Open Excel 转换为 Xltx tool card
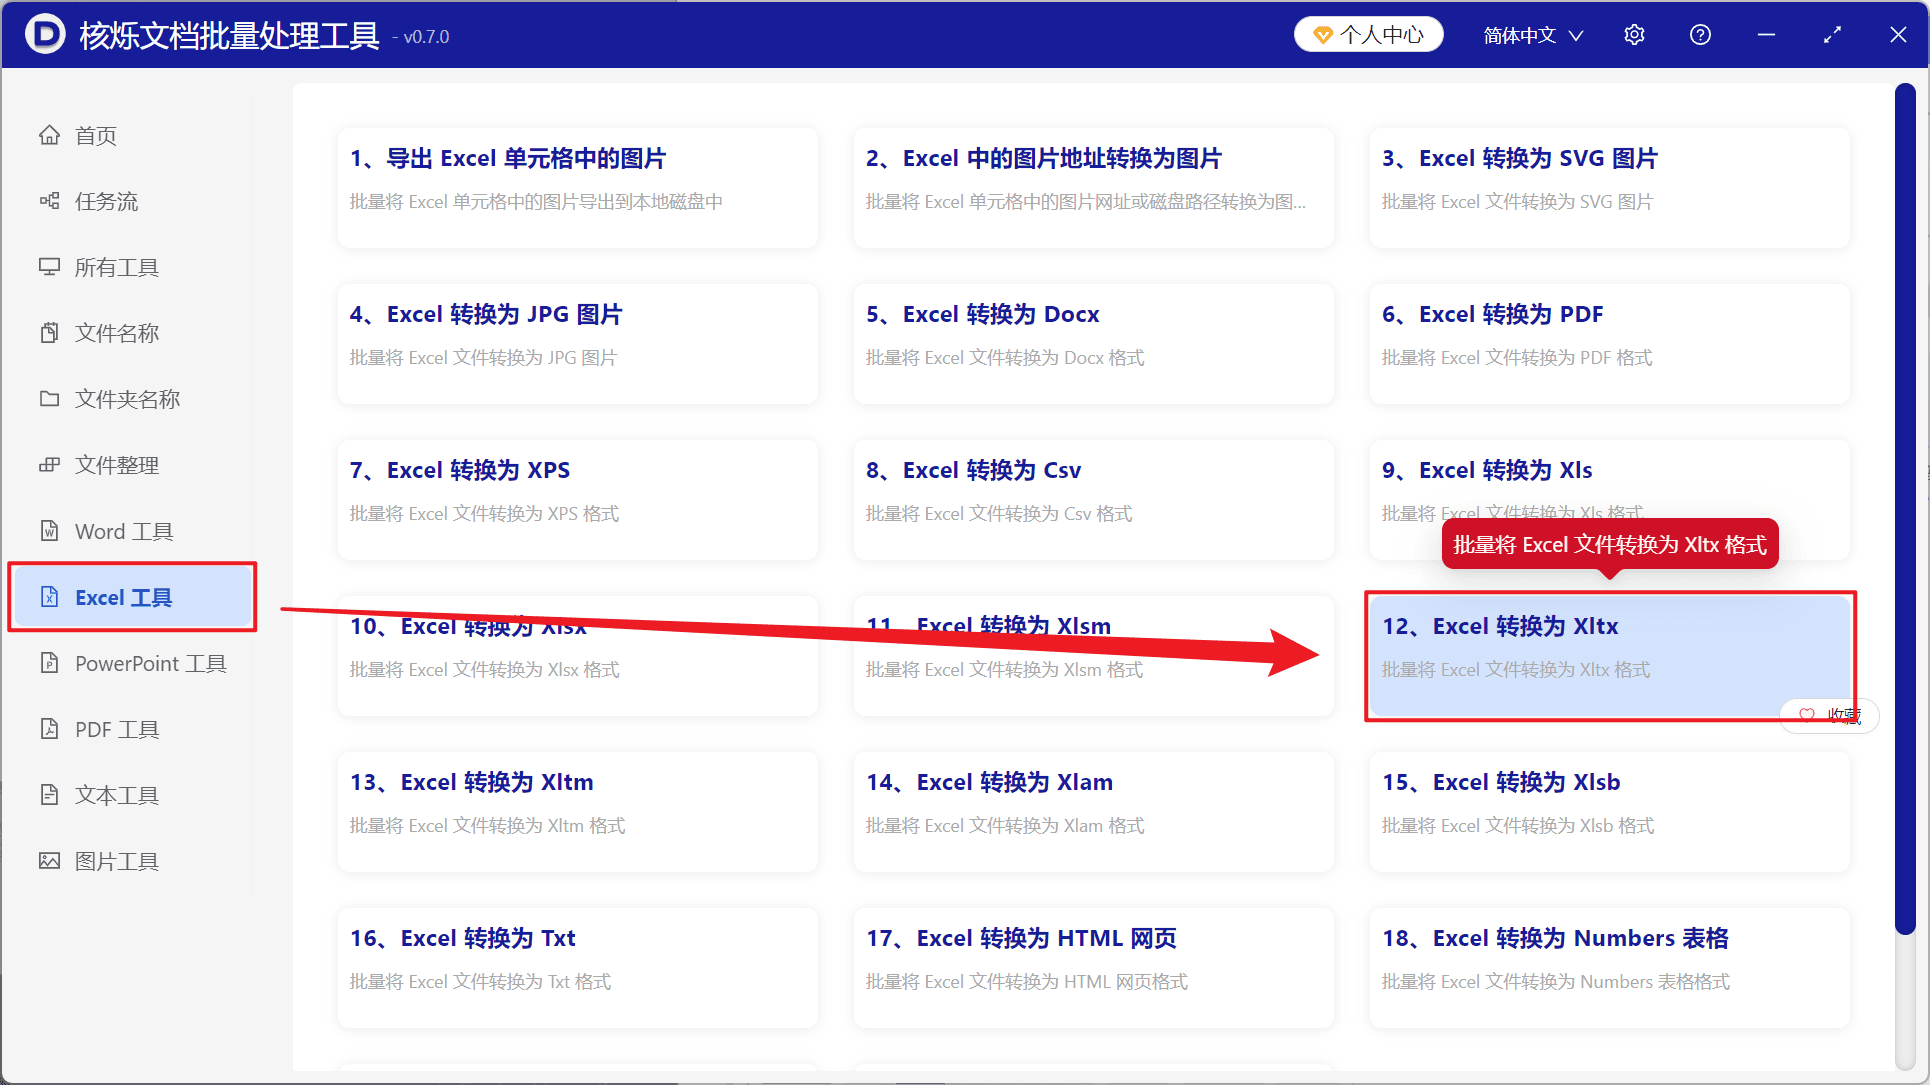 1609,656
